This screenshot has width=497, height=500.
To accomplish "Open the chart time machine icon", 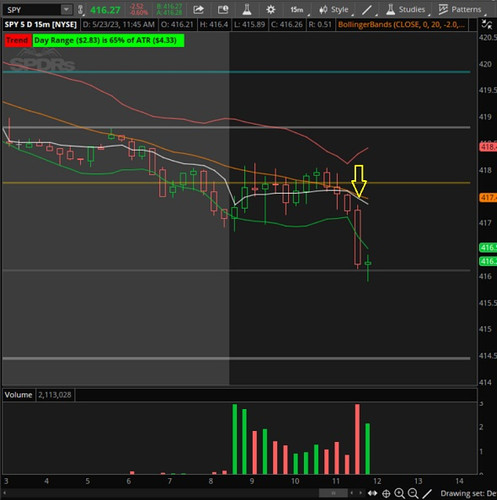I will click(223, 10).
